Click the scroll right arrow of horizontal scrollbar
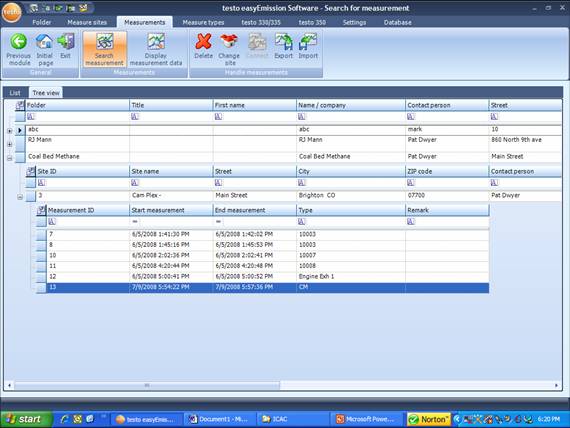This screenshot has height=428, width=570. (x=556, y=385)
